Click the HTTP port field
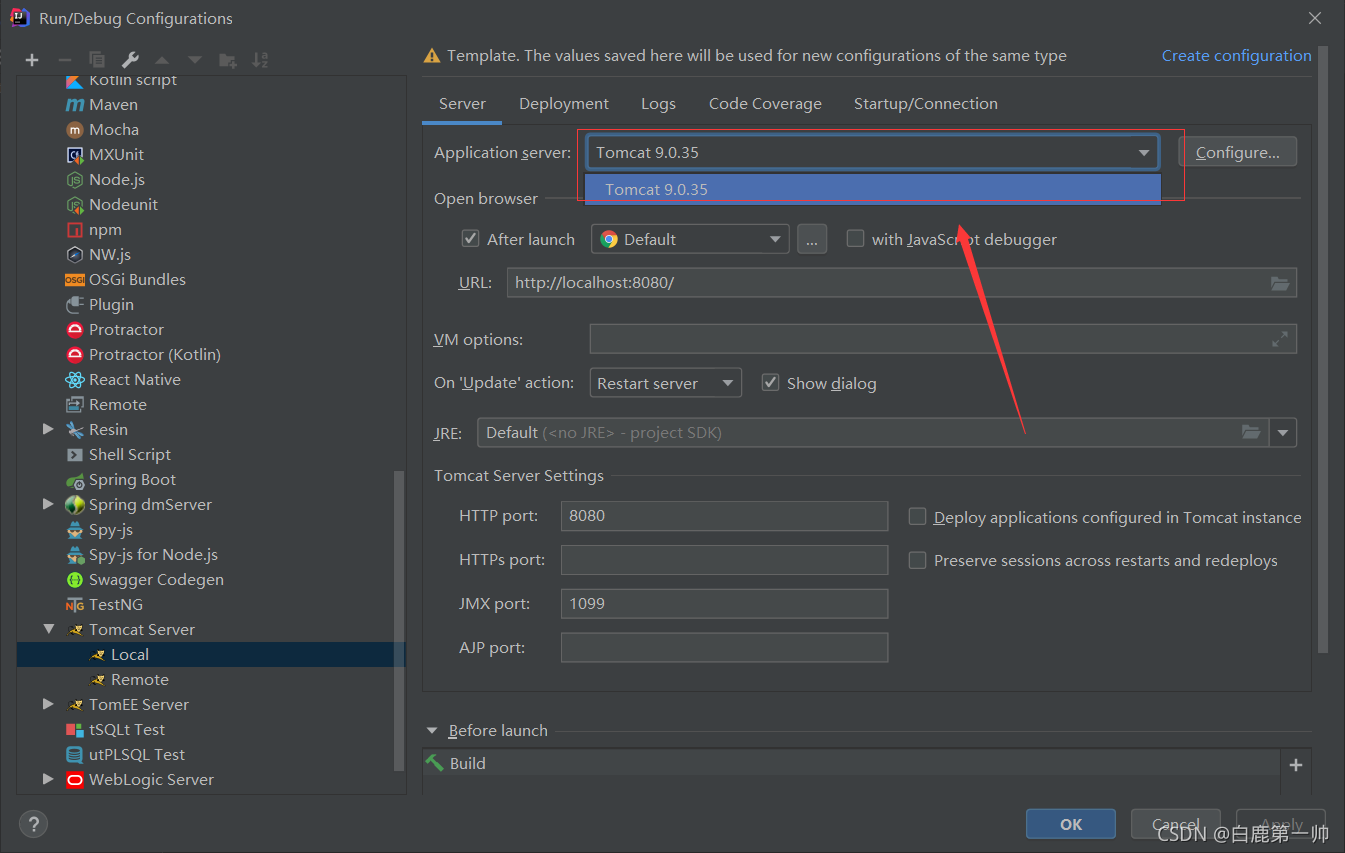The width and height of the screenshot is (1345, 853). (x=724, y=516)
